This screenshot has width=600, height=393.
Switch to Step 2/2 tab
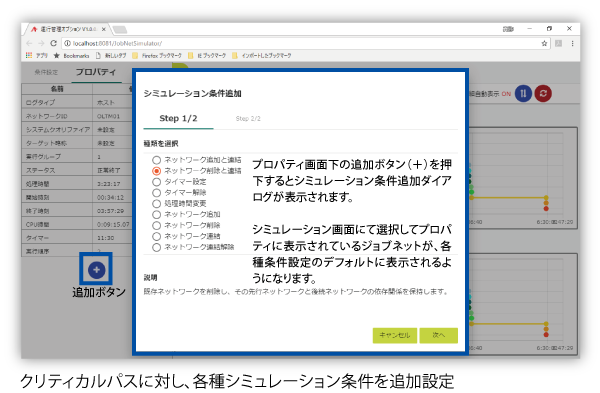[248, 119]
